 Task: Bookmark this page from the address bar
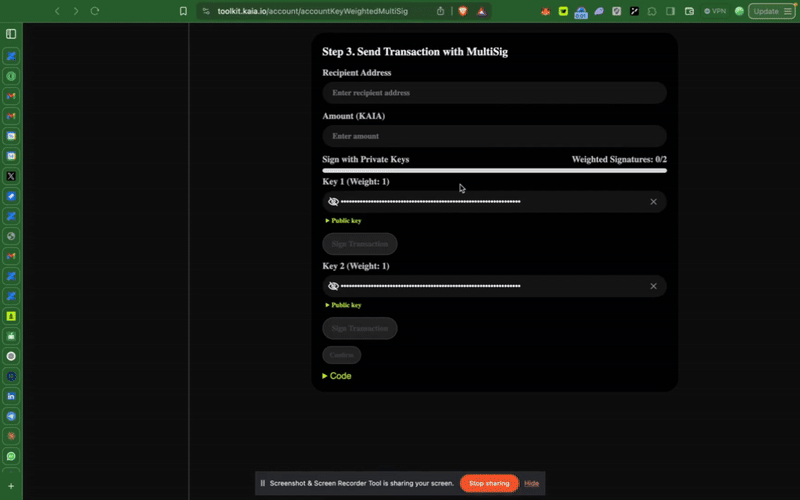(183, 11)
